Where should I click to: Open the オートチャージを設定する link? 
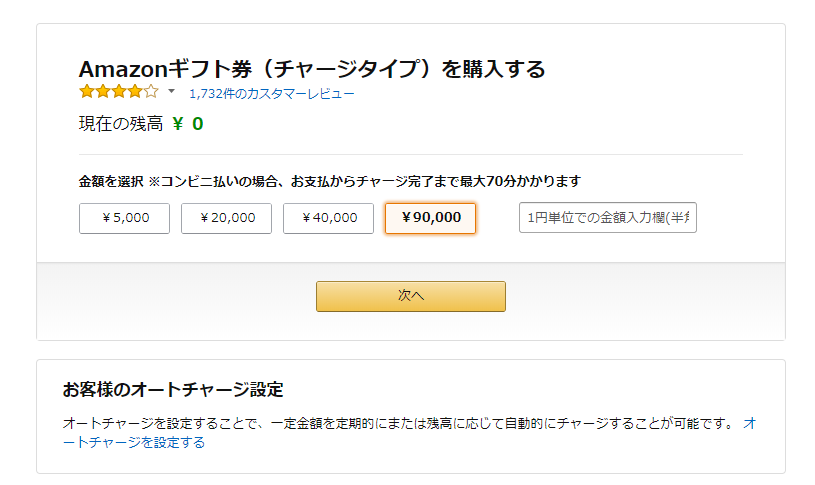pos(134,442)
